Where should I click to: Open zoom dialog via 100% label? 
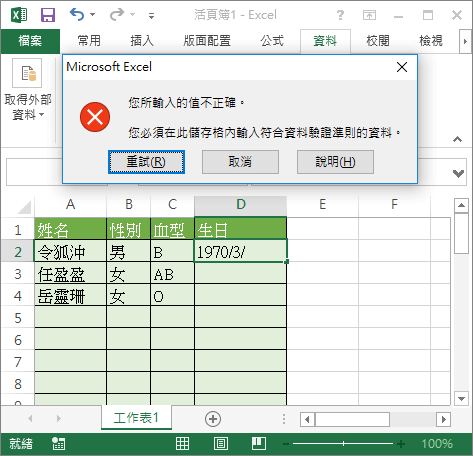click(437, 444)
